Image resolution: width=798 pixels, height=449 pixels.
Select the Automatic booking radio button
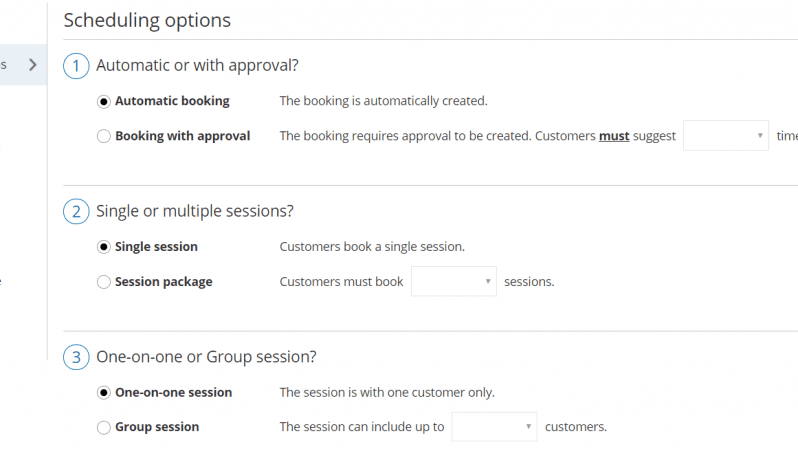(104, 101)
